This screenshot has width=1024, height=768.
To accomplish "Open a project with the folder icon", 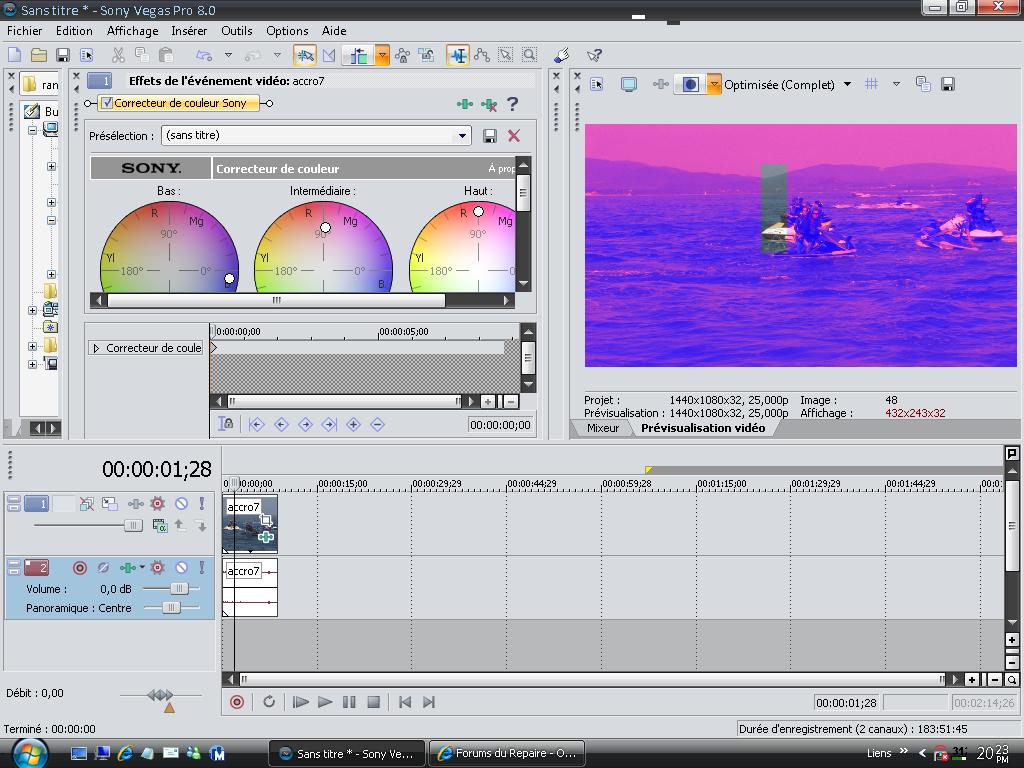I will [x=39, y=56].
